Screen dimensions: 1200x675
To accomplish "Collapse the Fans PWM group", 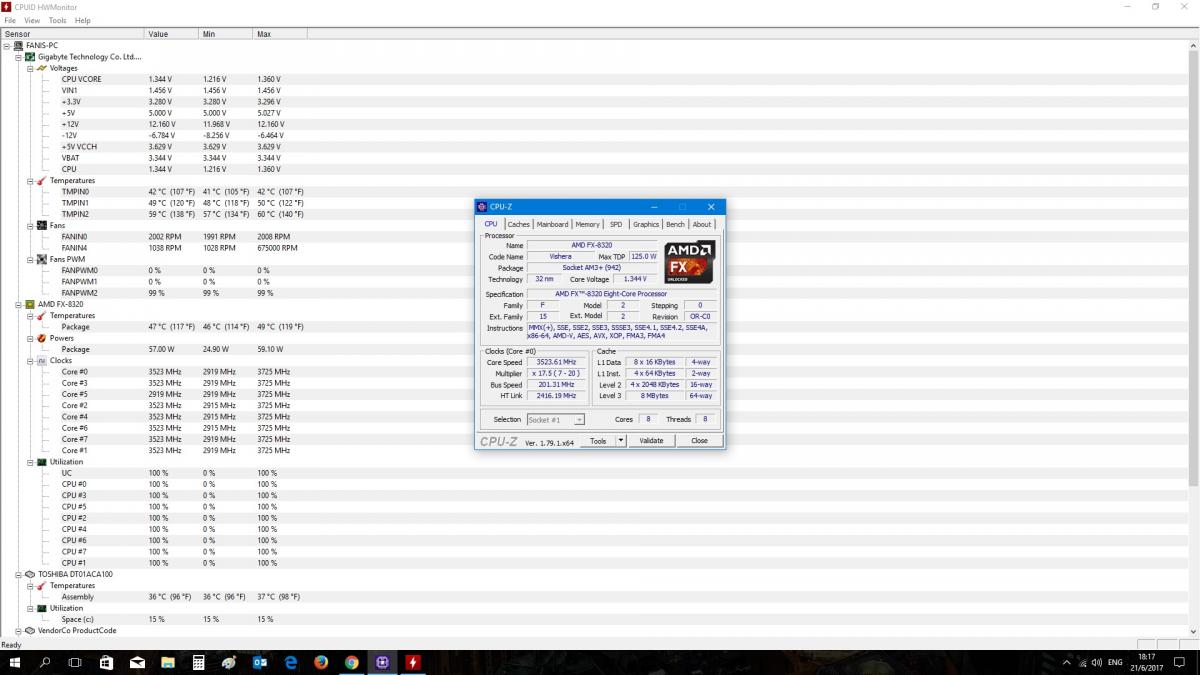I will coord(30,259).
